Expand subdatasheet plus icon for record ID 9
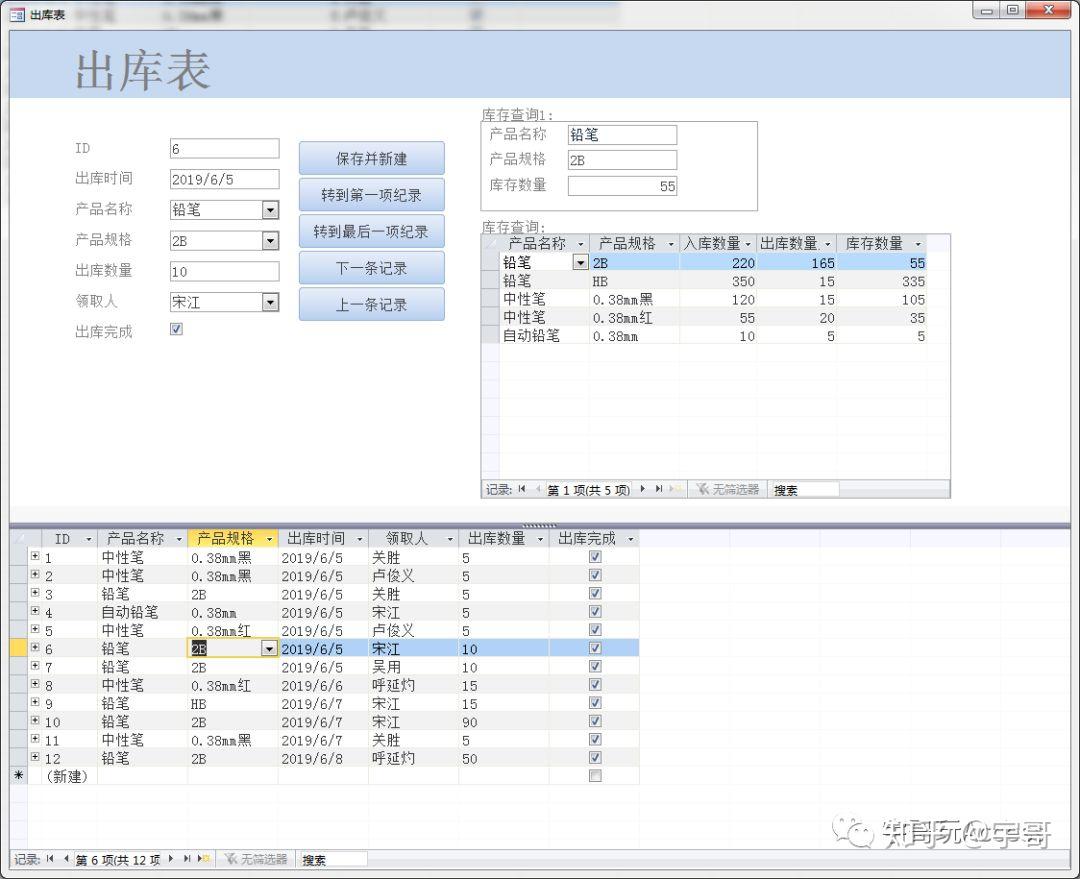The image size is (1080, 879). (35, 702)
